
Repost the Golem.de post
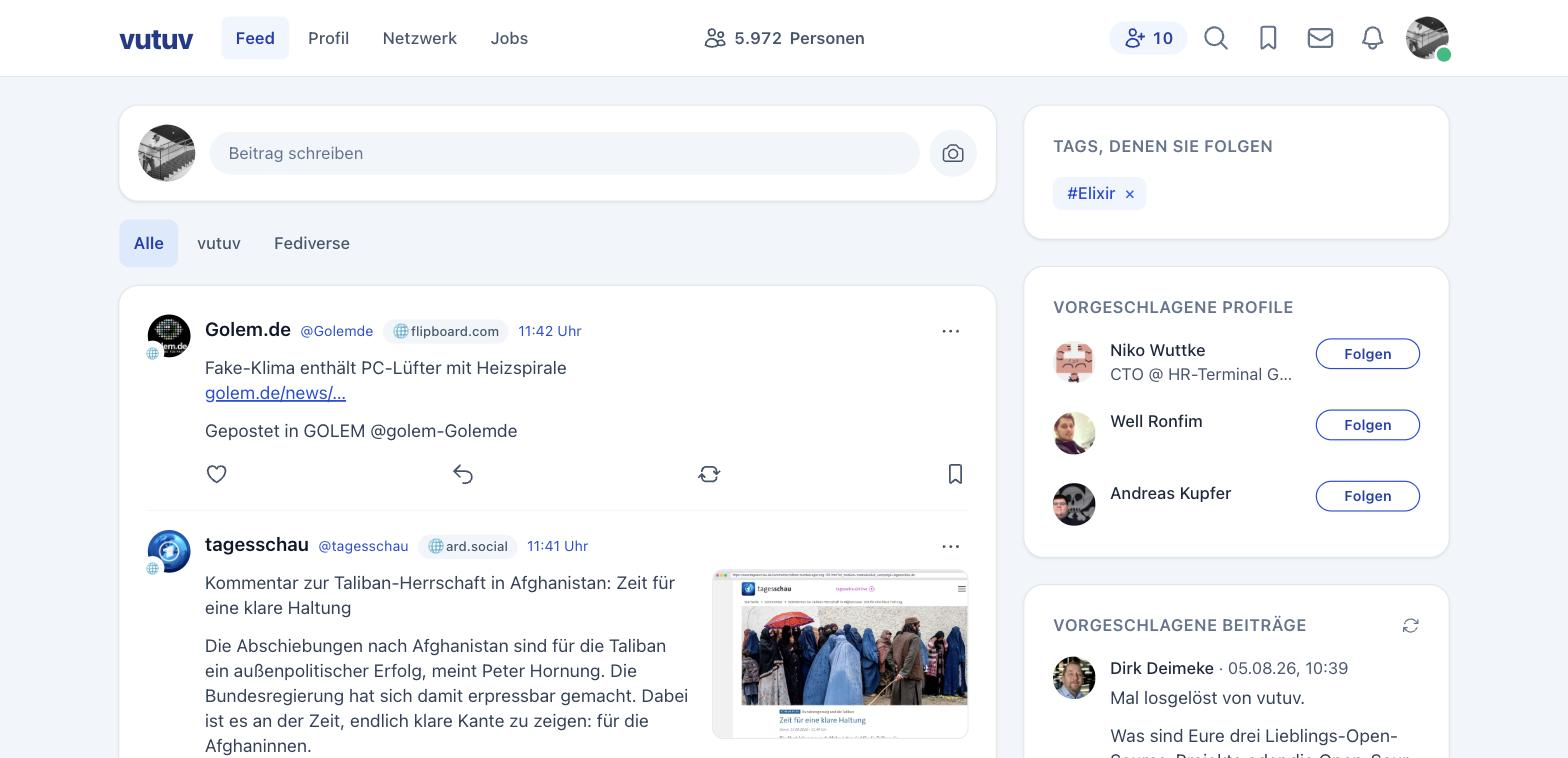point(709,474)
